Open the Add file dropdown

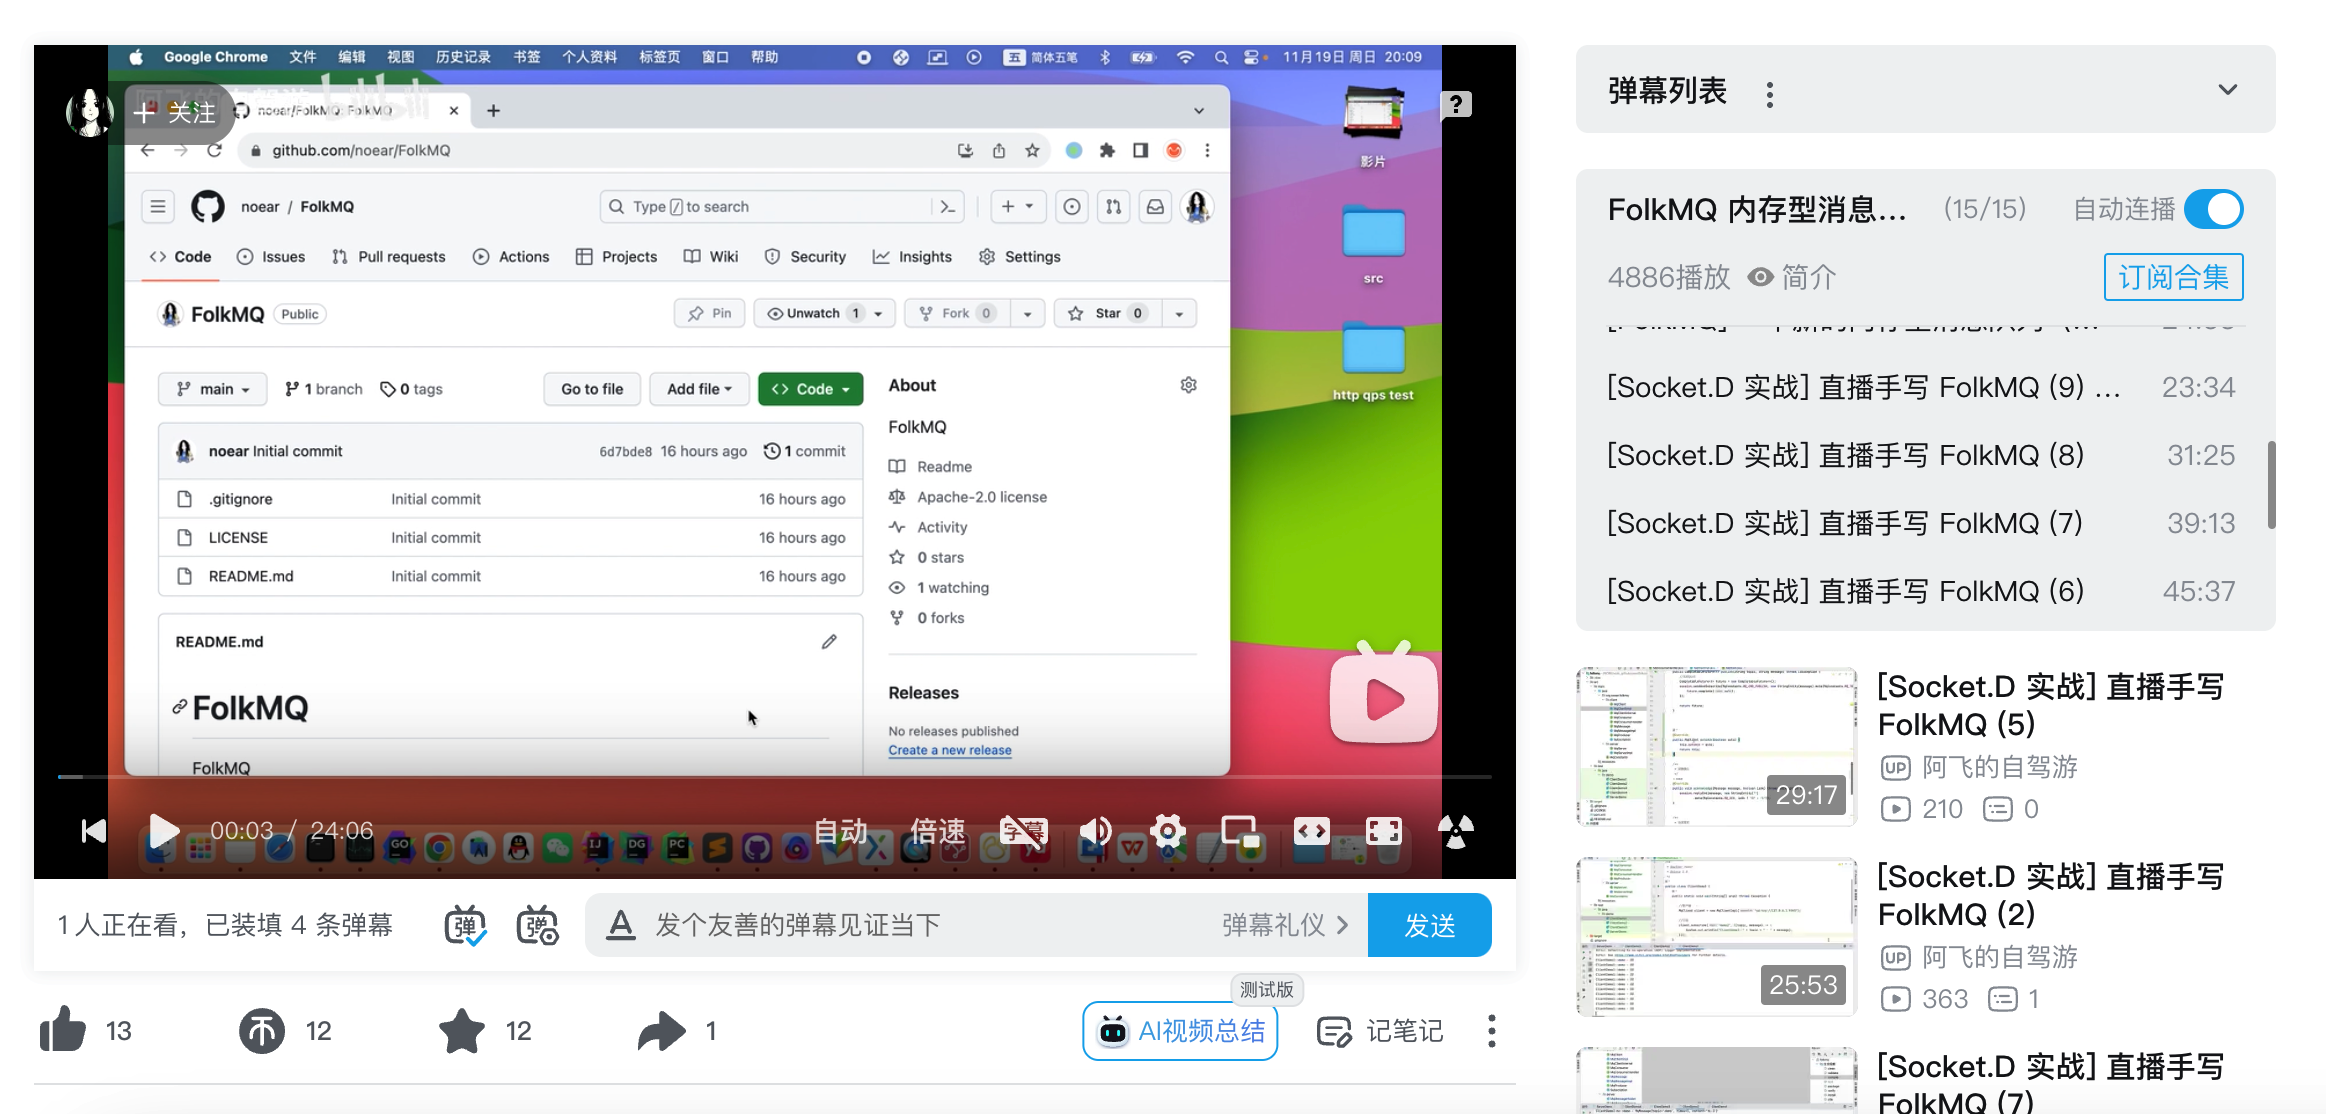click(699, 389)
